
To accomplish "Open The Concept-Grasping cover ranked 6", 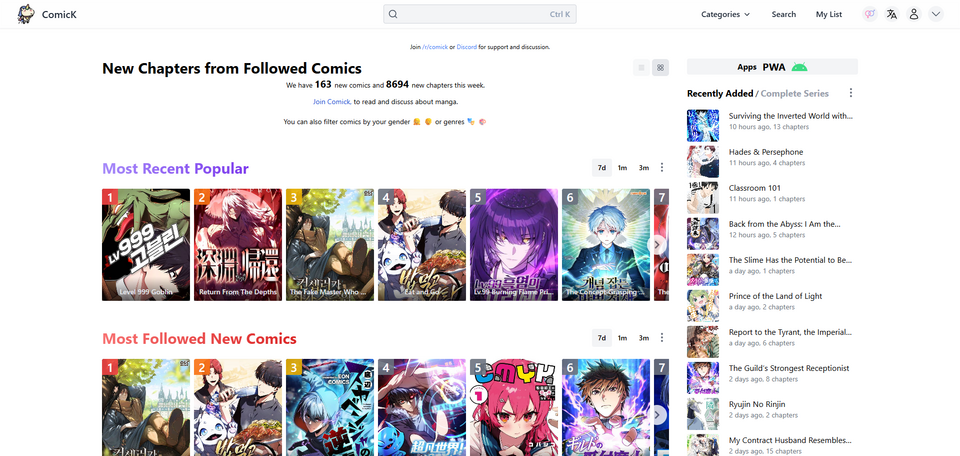I will [606, 244].
